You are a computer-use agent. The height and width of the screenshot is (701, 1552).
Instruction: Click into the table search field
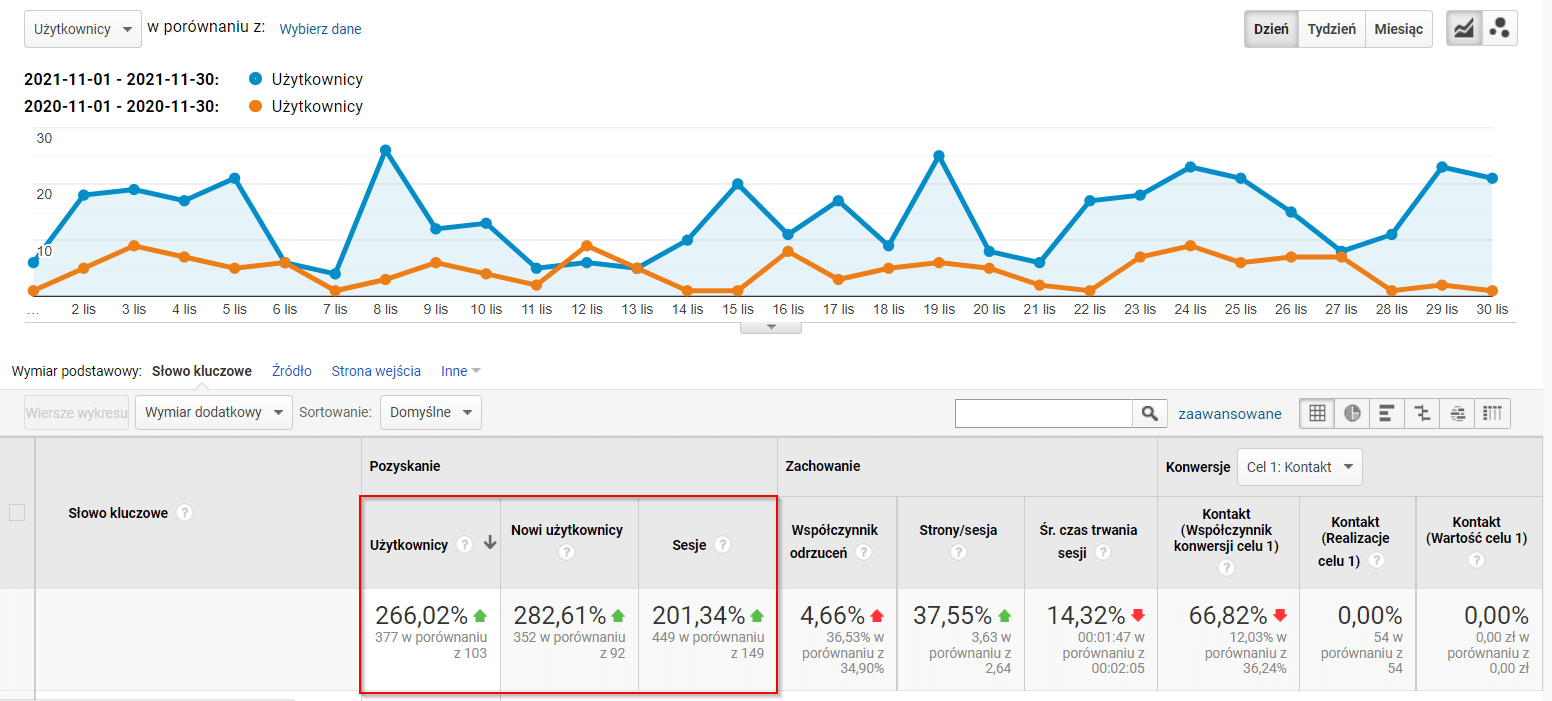[1043, 413]
